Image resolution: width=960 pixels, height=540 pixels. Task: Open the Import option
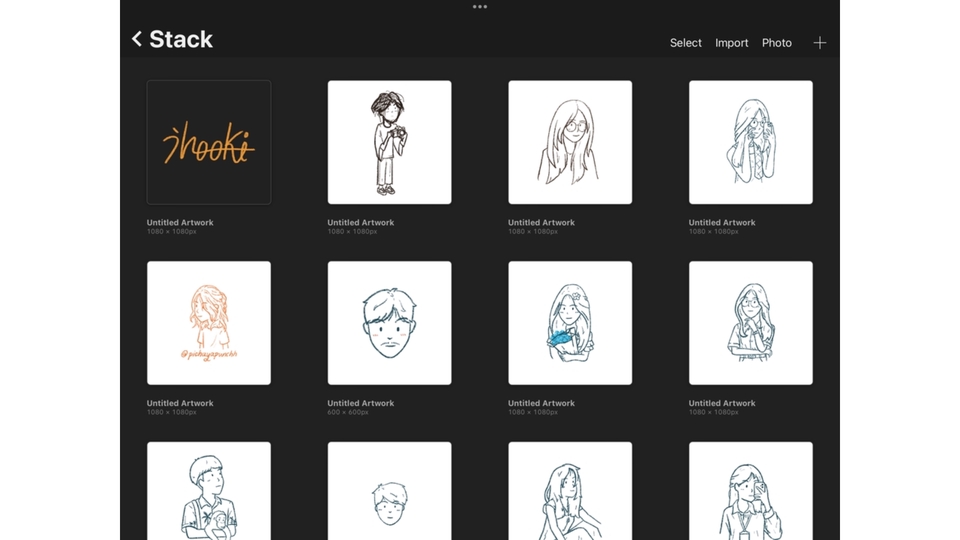[x=731, y=43]
